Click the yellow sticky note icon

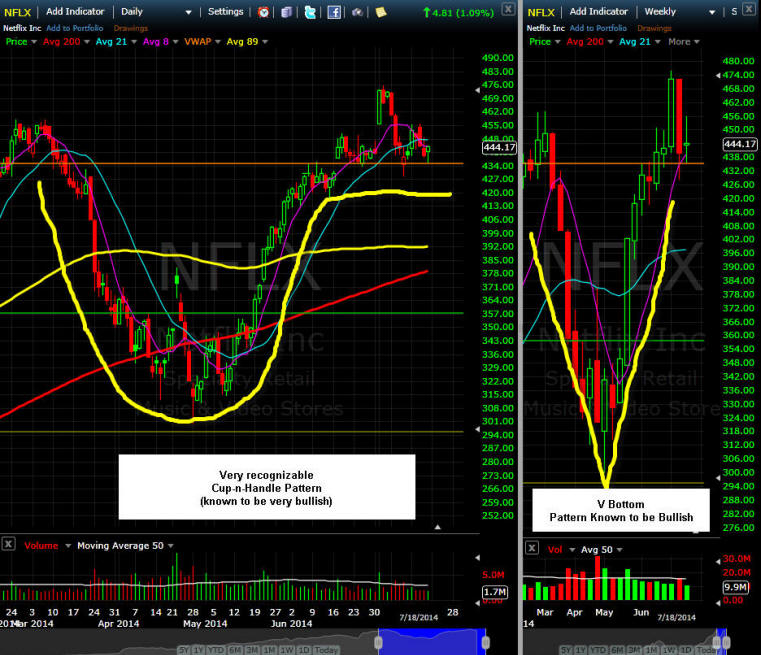pyautogui.click(x=380, y=12)
